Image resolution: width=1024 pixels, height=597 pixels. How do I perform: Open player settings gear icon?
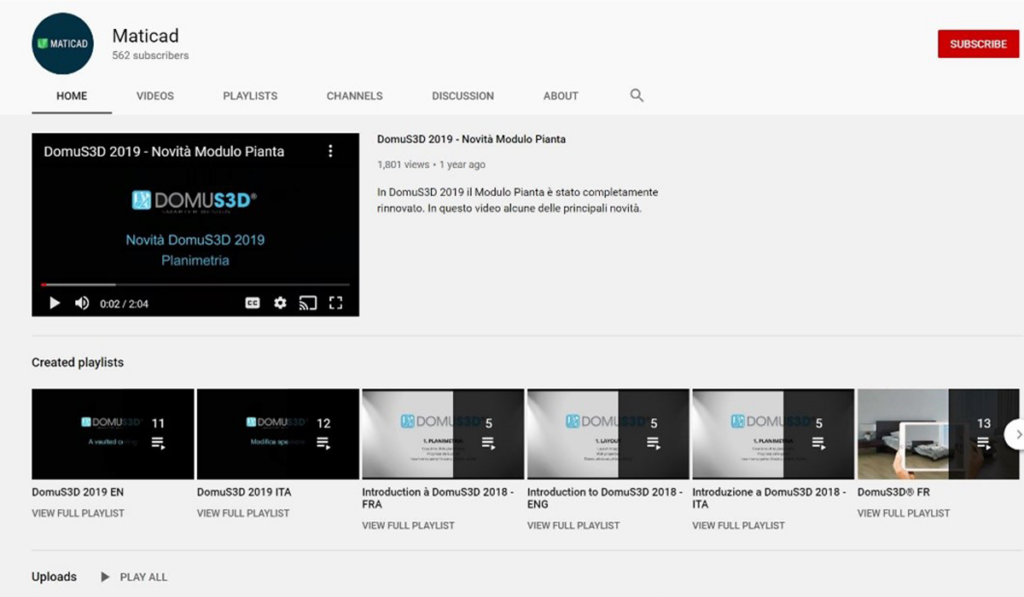click(x=280, y=303)
